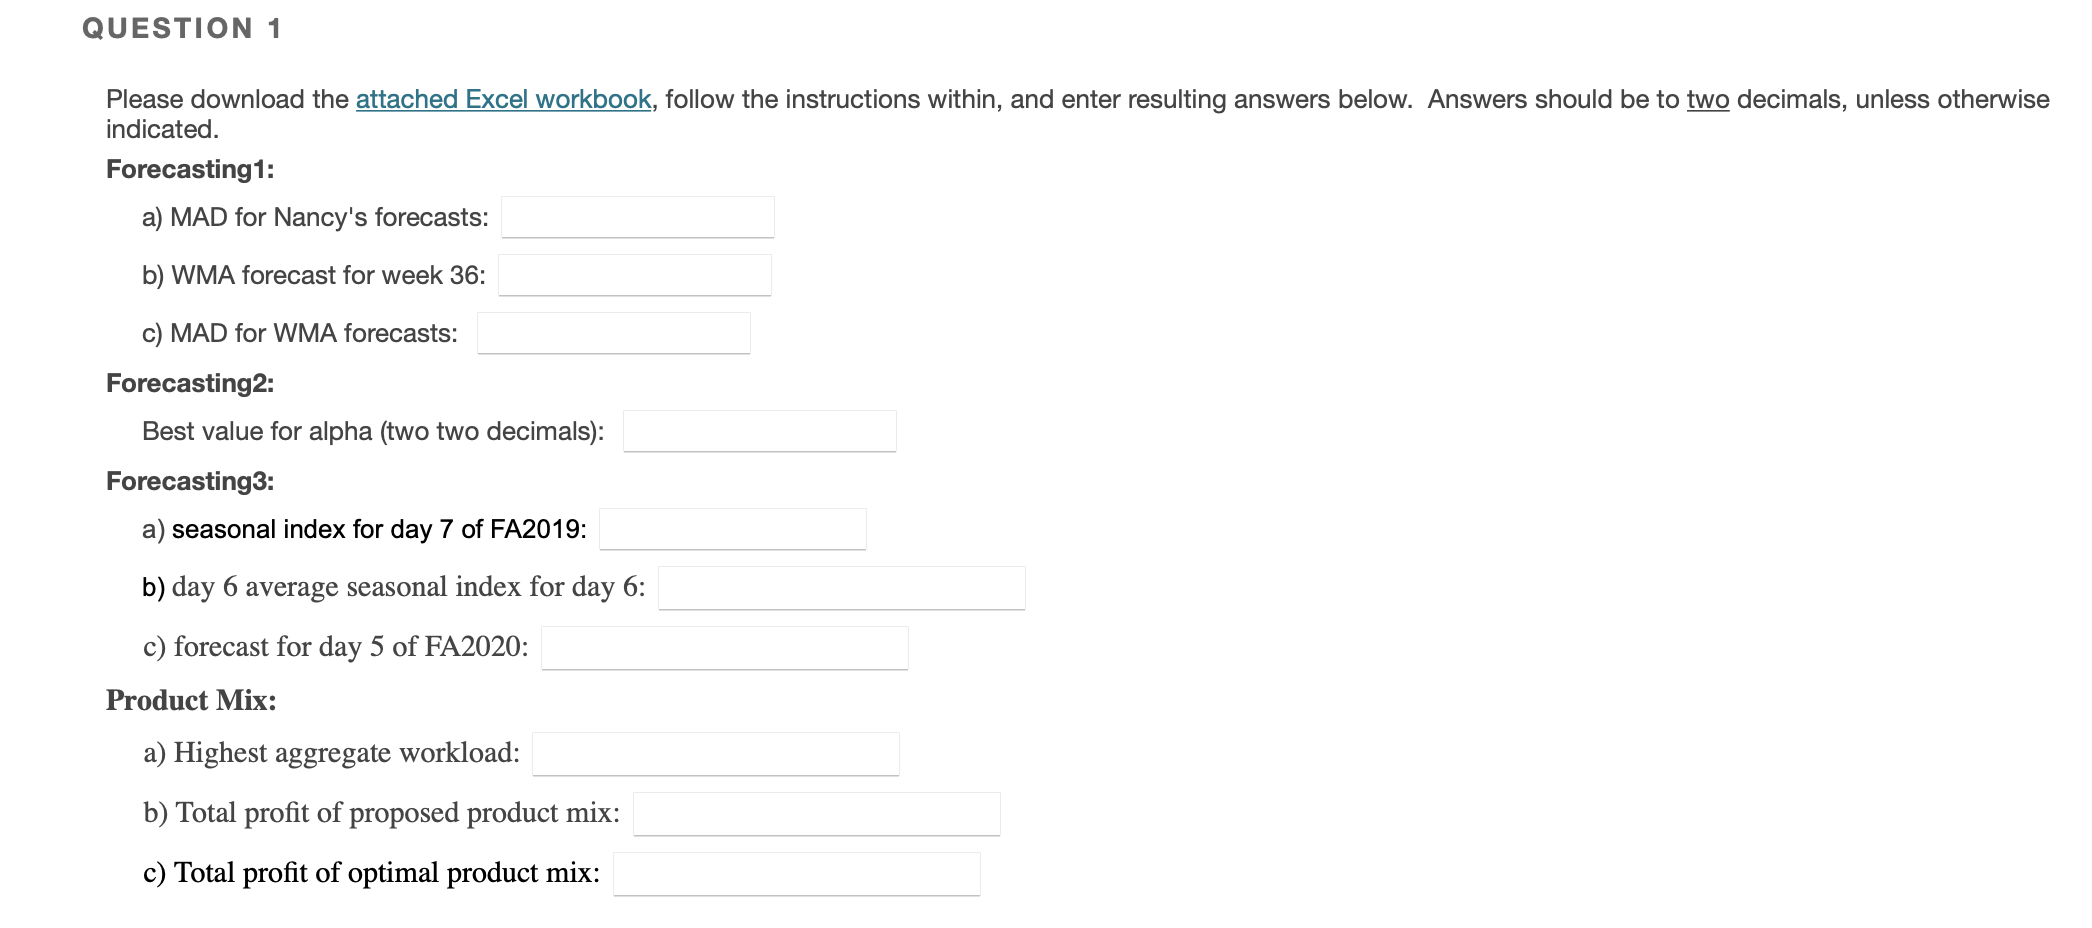Select the instructions paragraph text

coord(1000,98)
